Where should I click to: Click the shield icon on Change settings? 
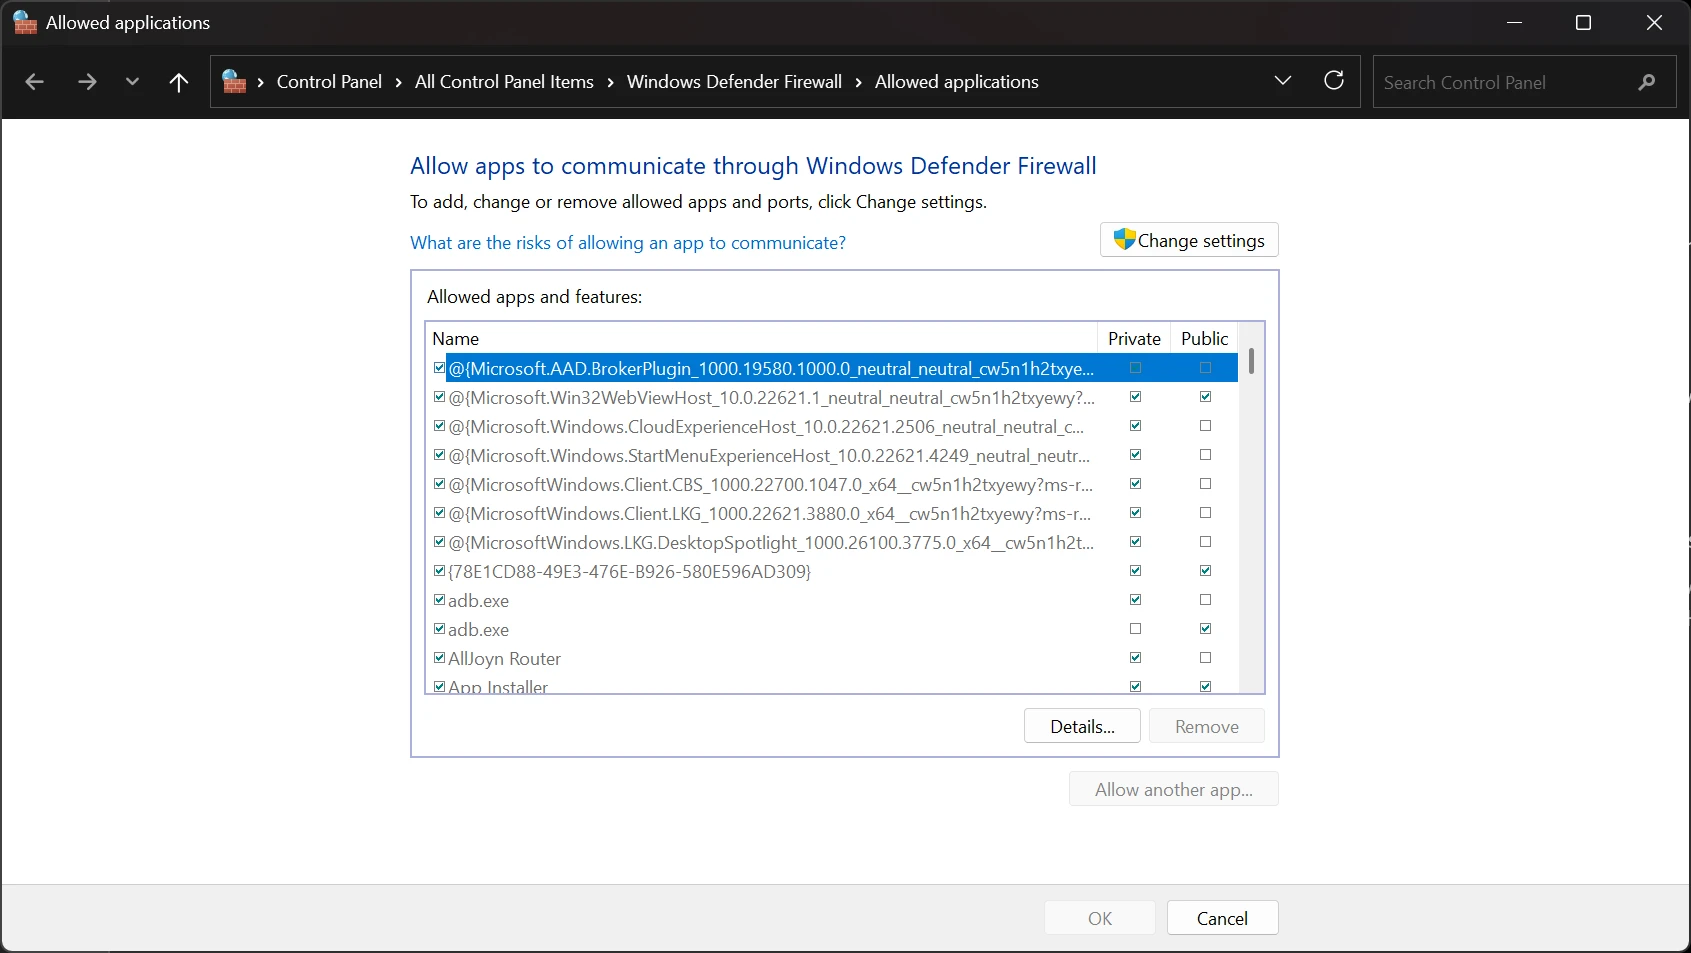coord(1124,240)
